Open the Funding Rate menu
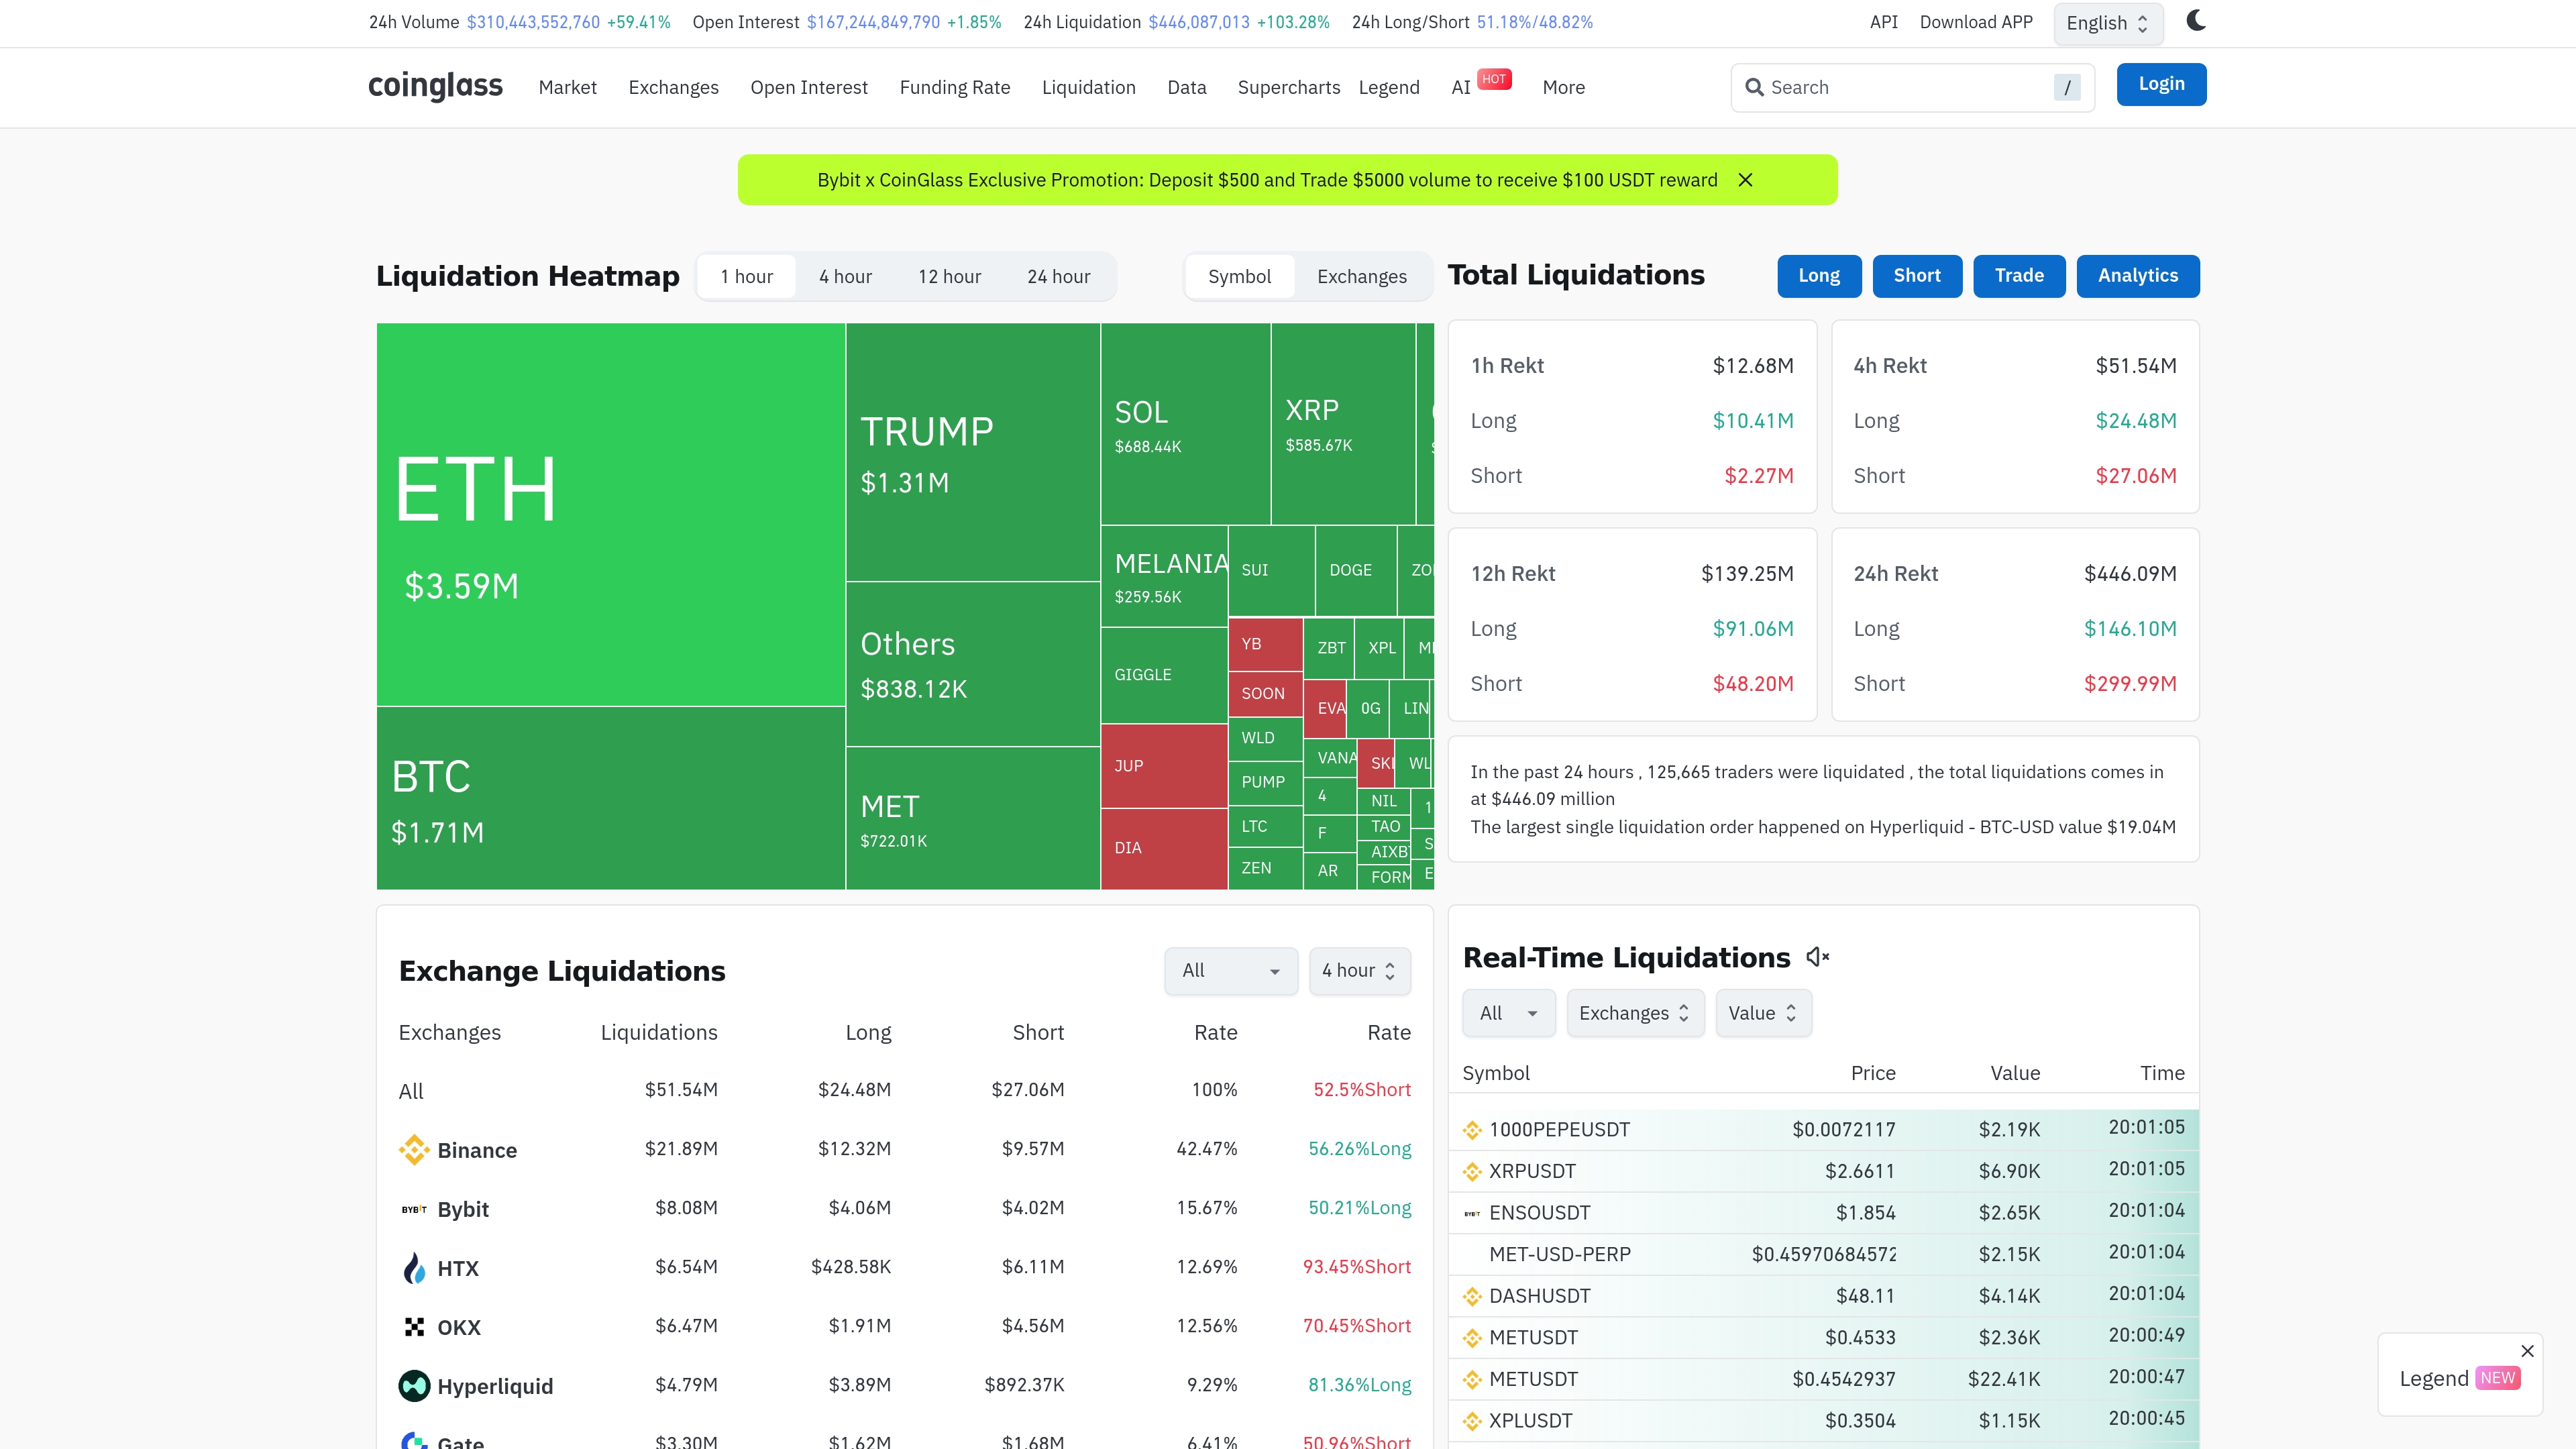The width and height of the screenshot is (2576, 1449). (x=954, y=87)
